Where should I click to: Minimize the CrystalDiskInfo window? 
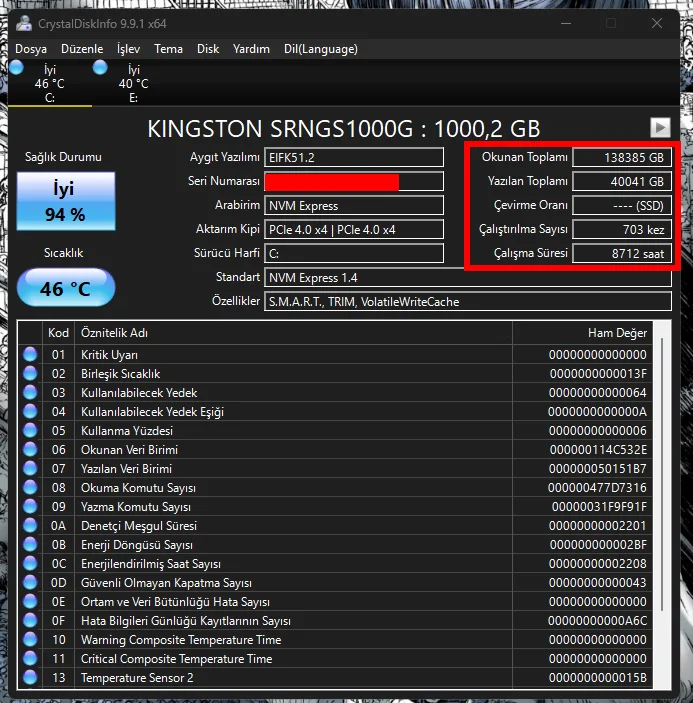566,23
